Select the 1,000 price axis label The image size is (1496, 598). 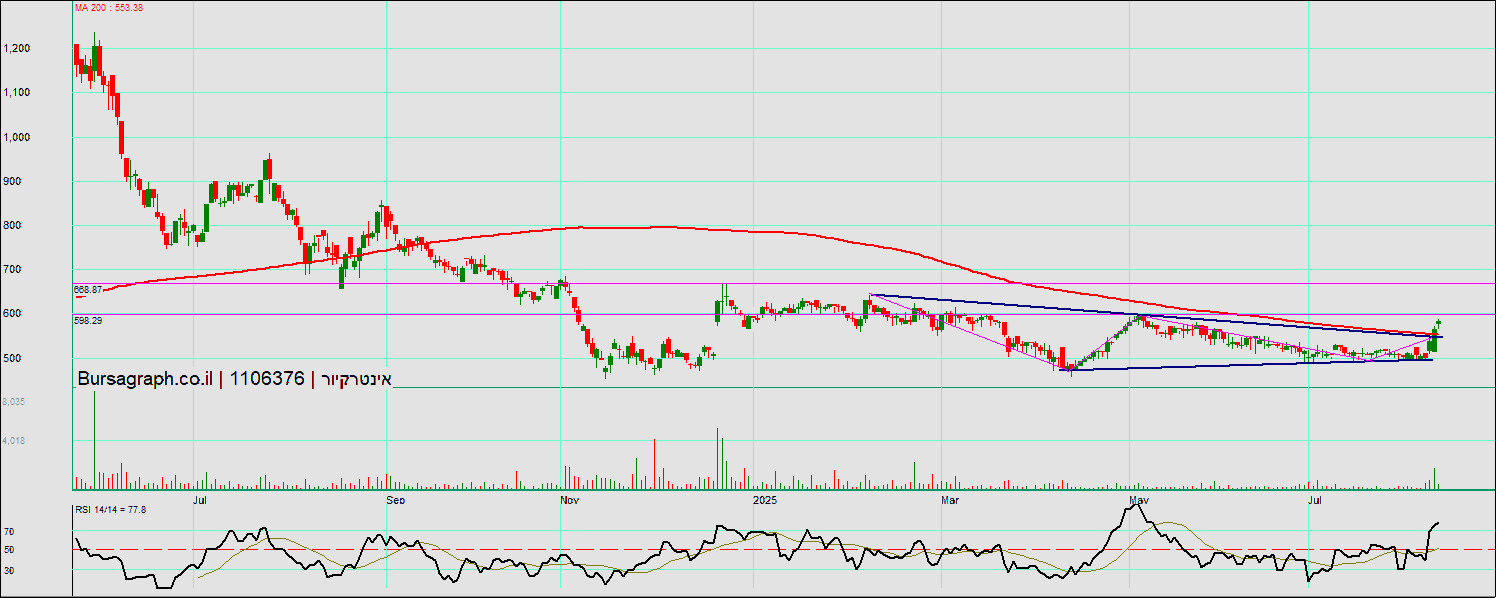[17, 137]
